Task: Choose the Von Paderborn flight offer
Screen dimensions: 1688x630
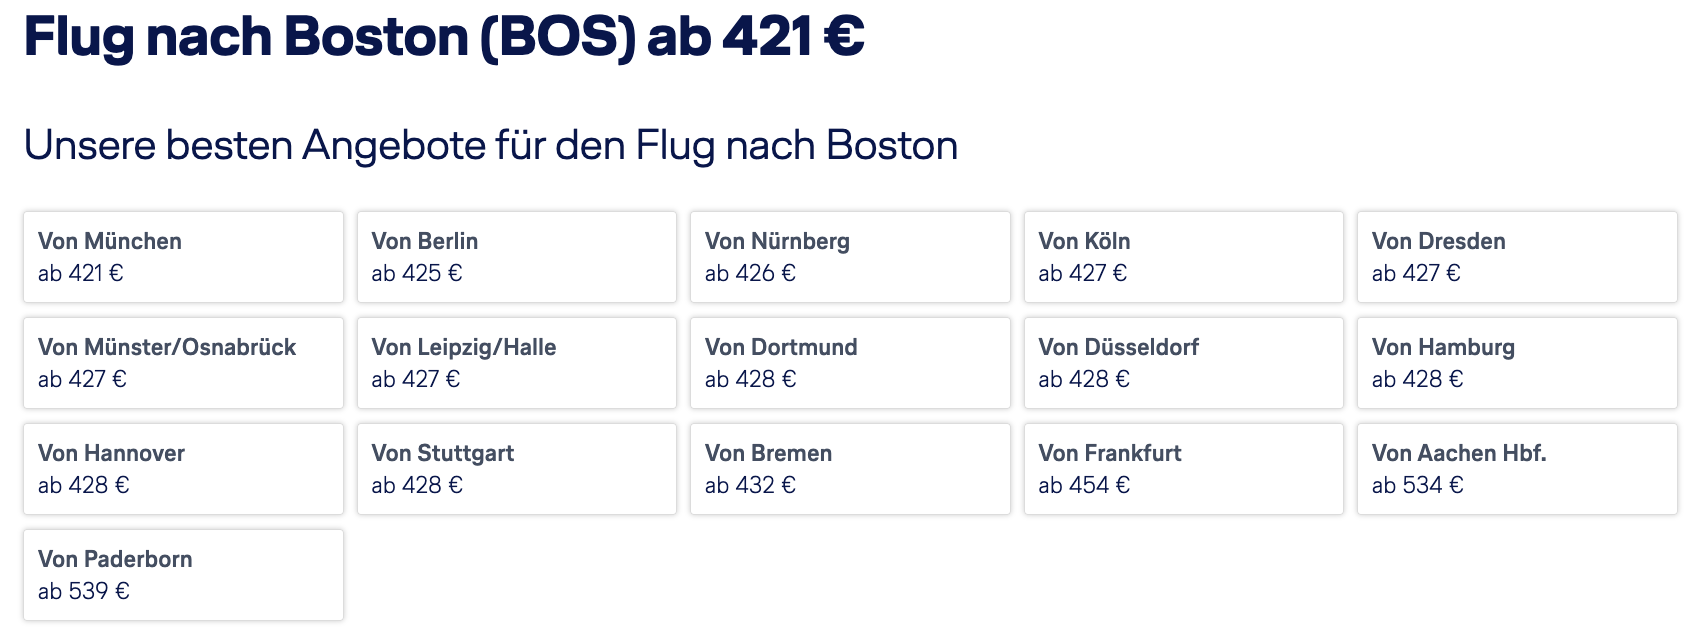Action: point(183,575)
